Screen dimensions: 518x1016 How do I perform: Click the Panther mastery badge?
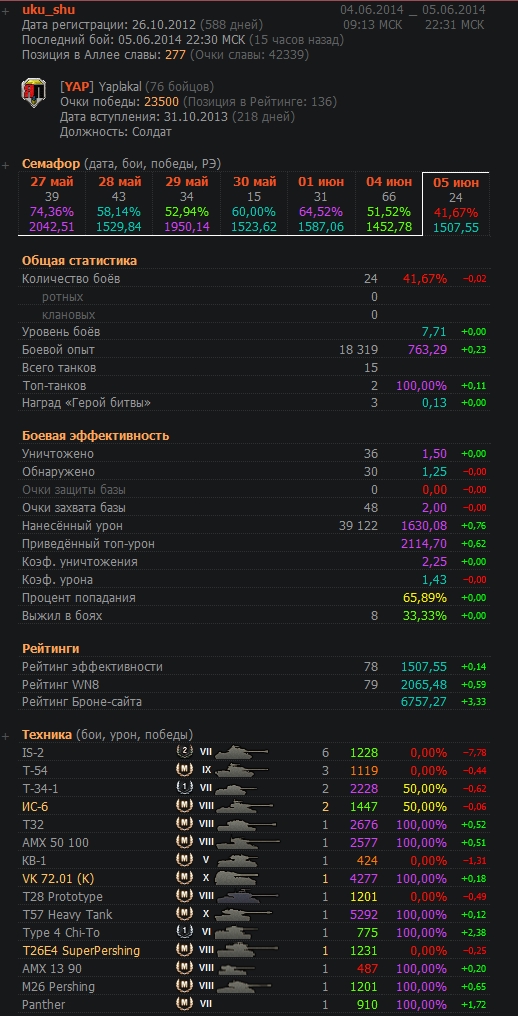(185, 1005)
